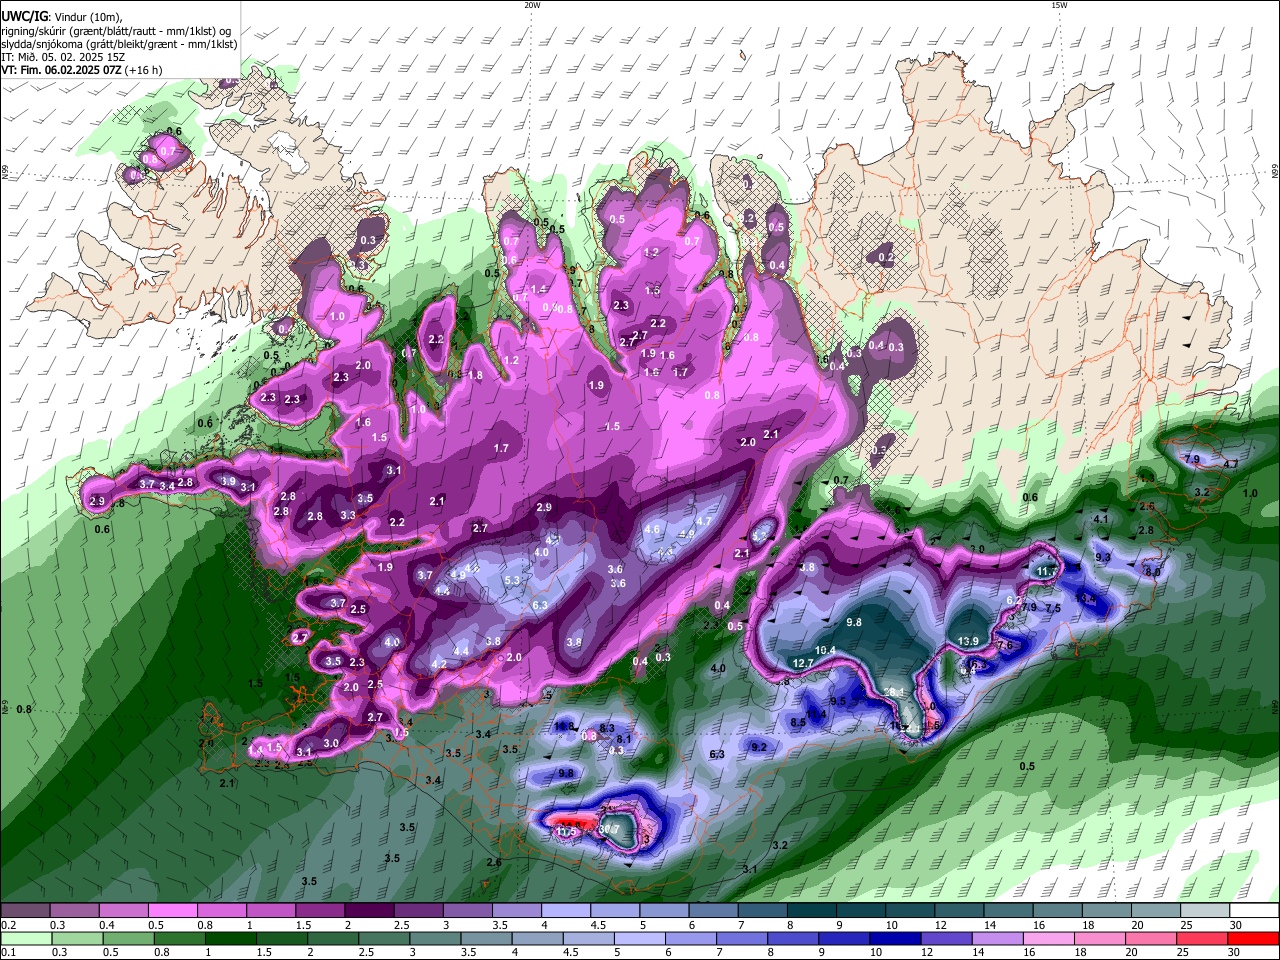Viewport: 1280px width, 960px height.
Task: Click the deep blue swatch above 10 in the bottom legend row
Action: pos(895,938)
